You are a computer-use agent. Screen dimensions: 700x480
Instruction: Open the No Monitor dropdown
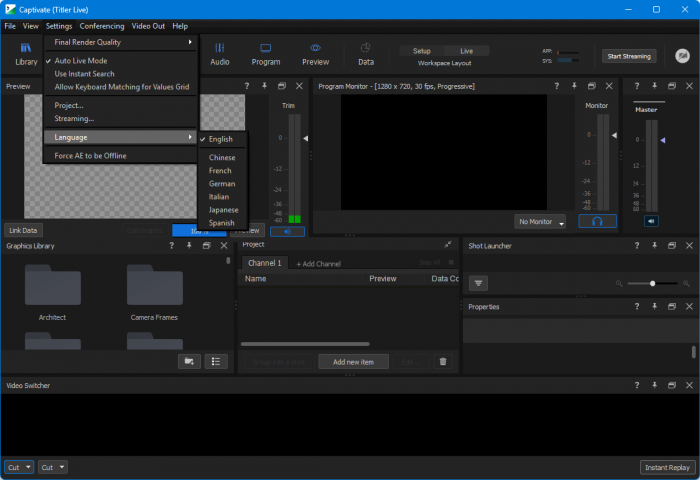[541, 221]
